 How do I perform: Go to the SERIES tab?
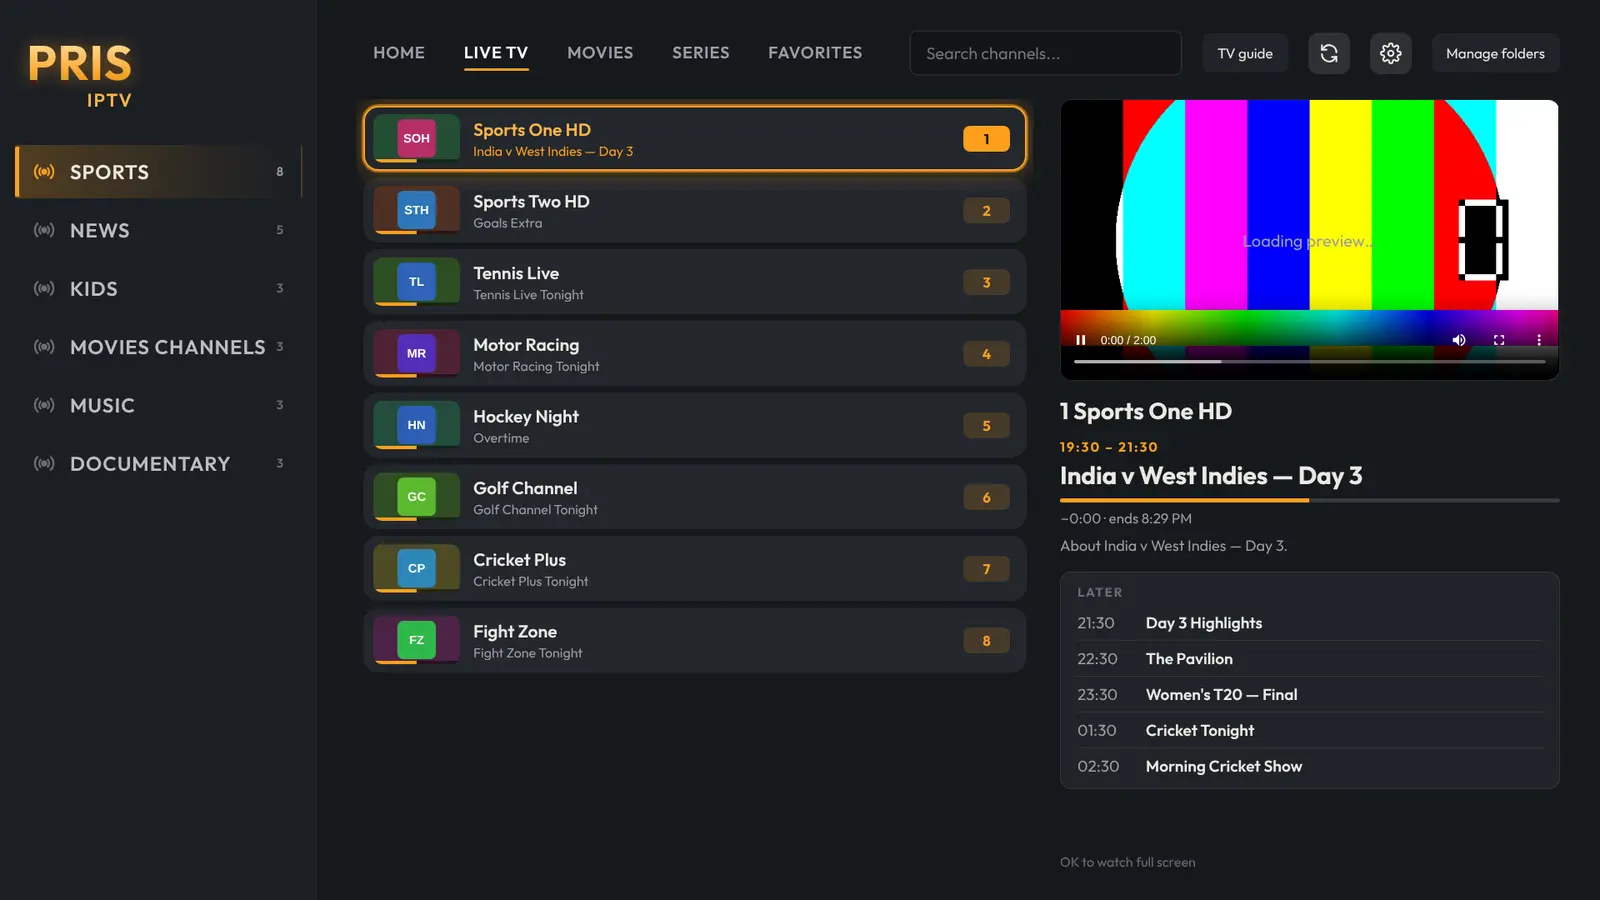(700, 53)
